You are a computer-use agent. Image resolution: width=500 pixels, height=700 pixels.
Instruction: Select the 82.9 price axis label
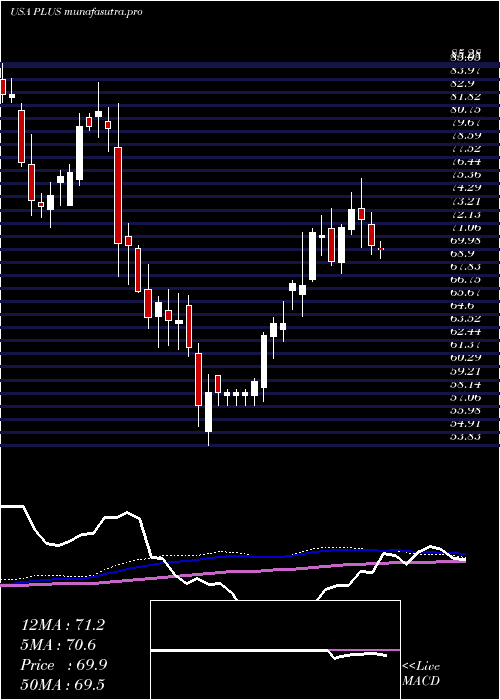[463, 83]
